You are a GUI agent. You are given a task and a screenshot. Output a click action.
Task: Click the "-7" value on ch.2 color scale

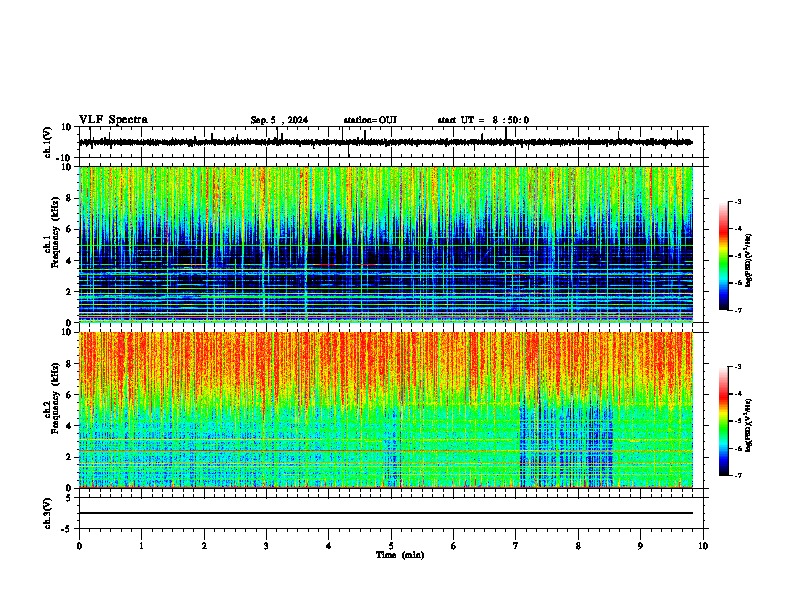[x=737, y=475]
